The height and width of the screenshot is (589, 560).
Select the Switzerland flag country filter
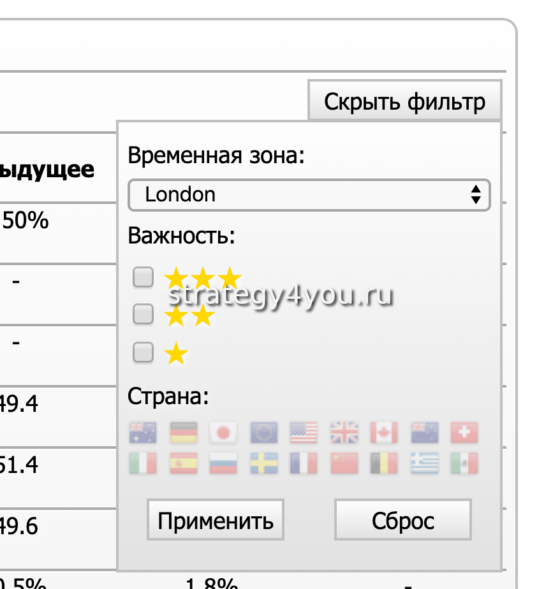click(464, 432)
